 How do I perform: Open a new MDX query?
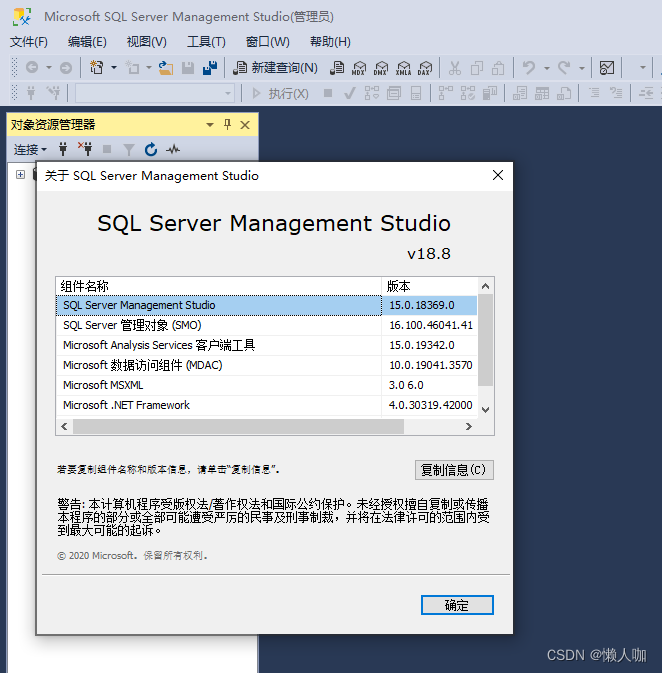pos(359,68)
